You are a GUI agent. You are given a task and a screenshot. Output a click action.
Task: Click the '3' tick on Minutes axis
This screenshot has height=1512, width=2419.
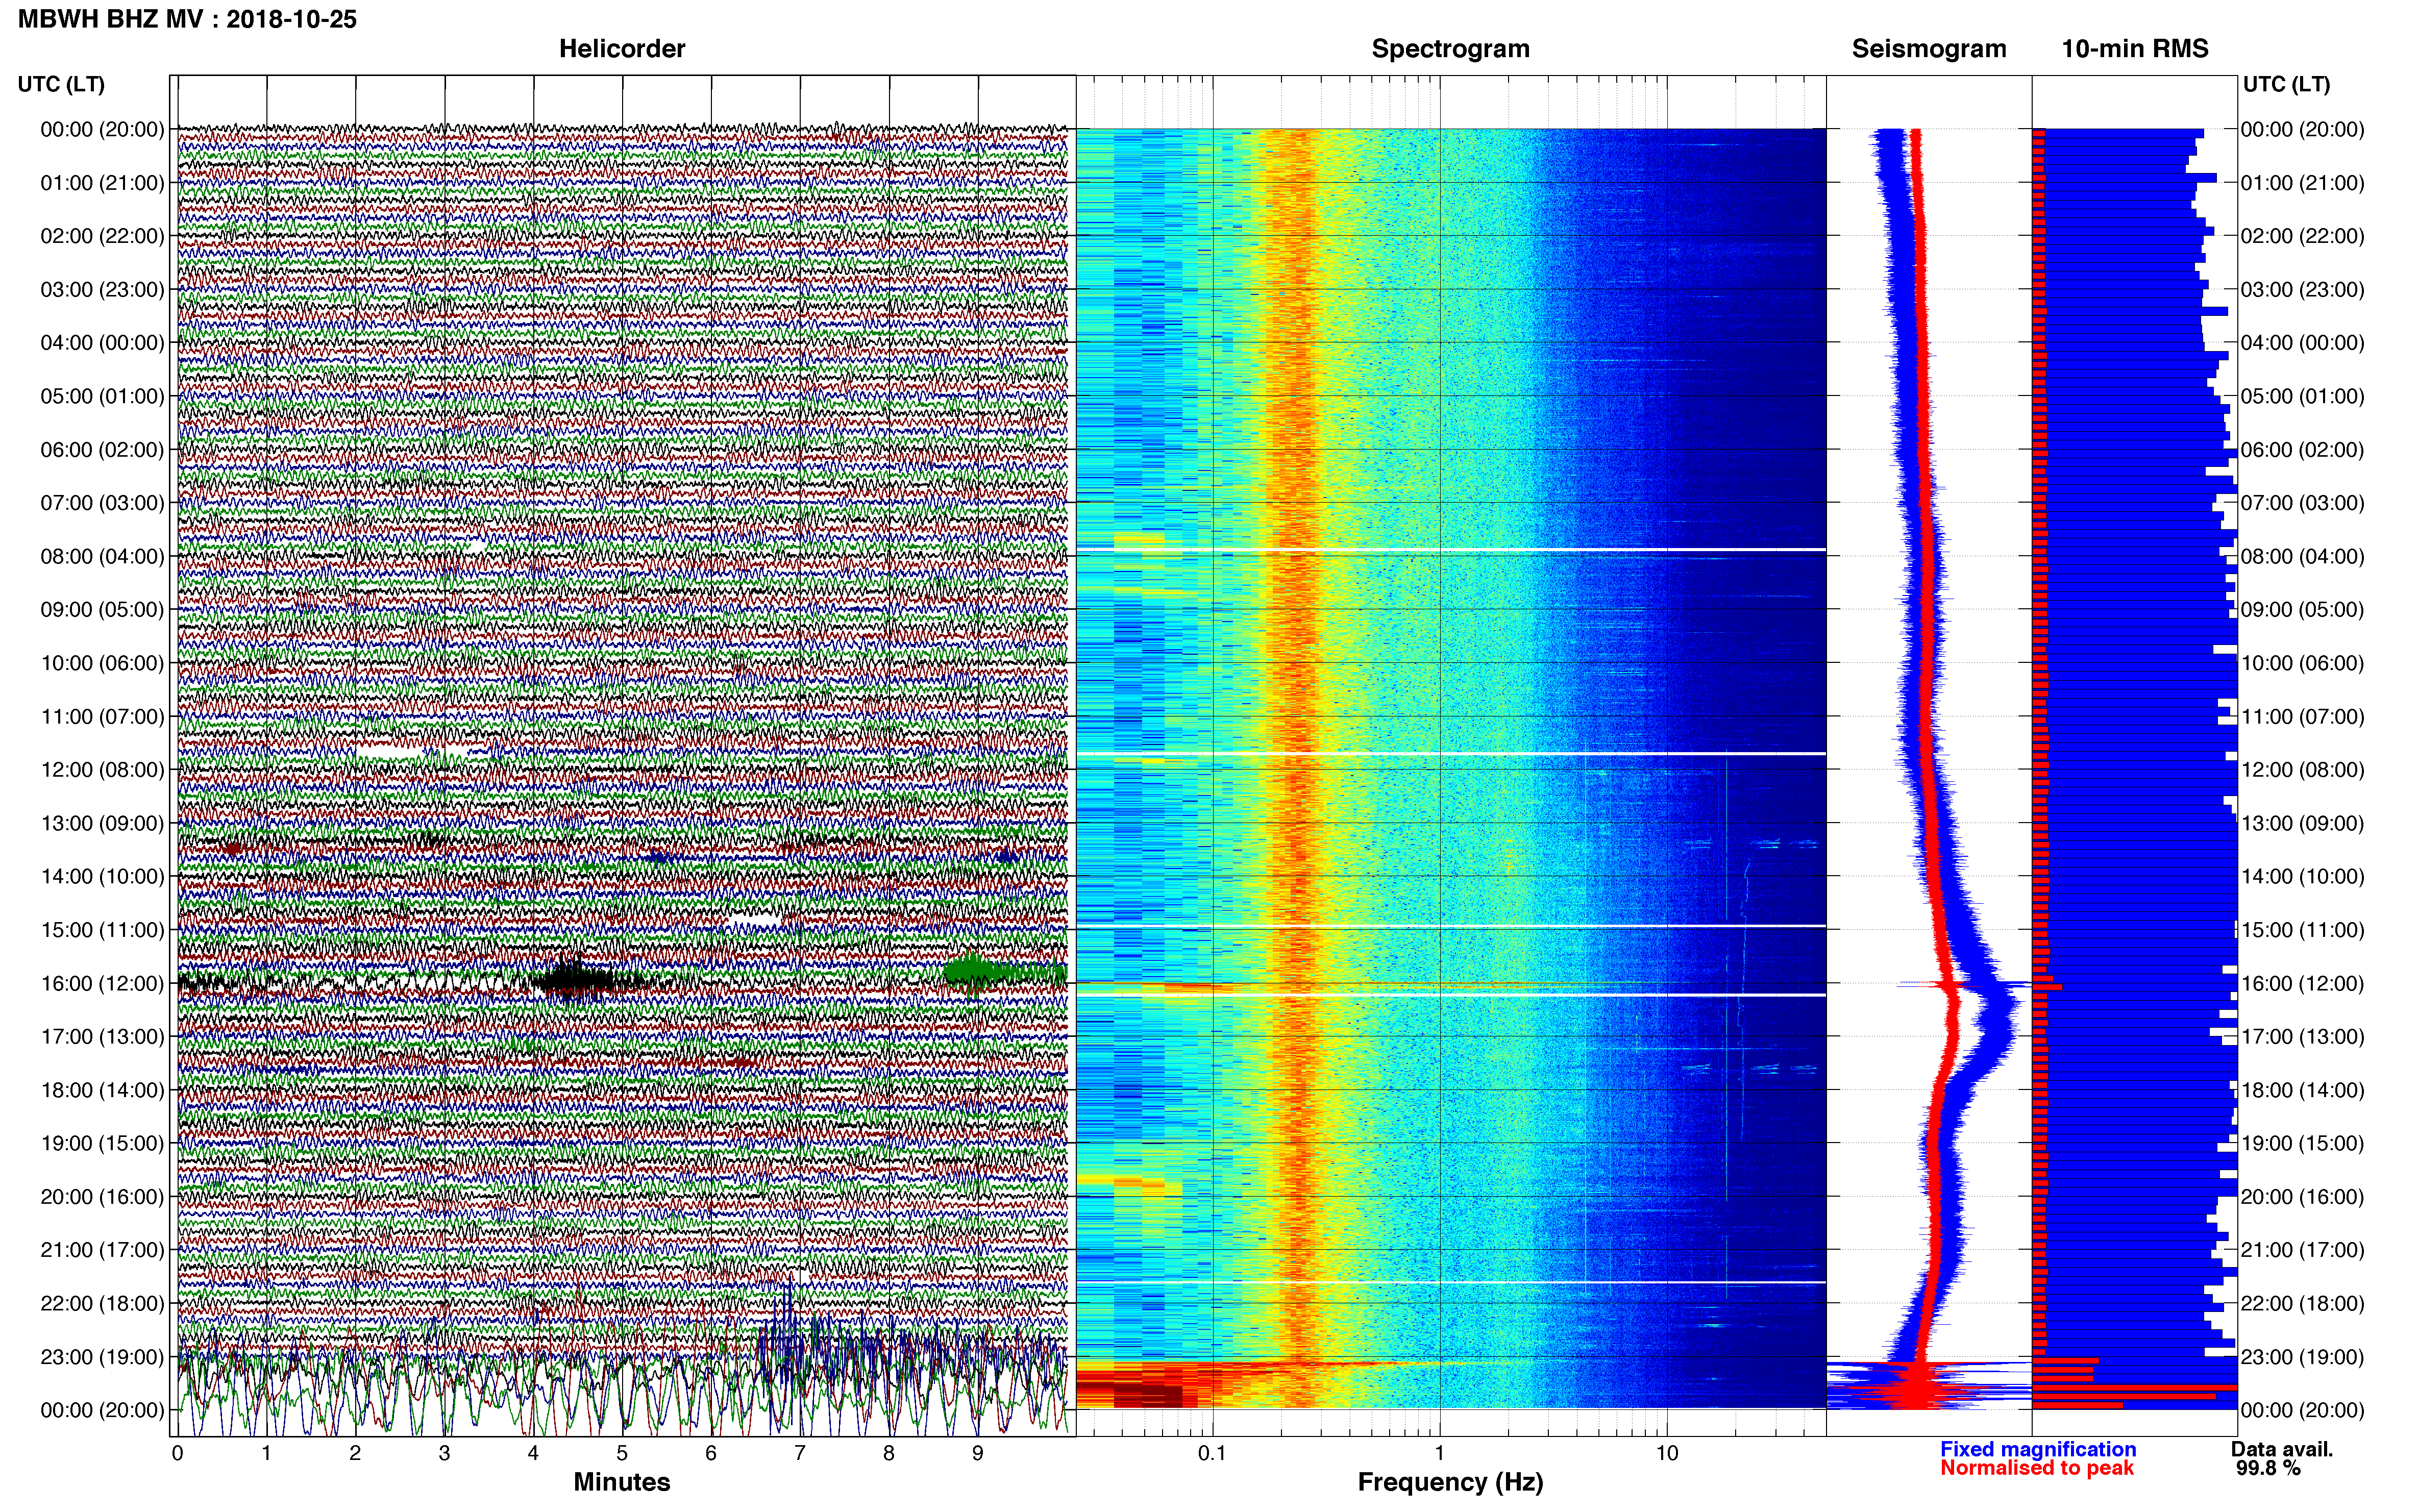click(x=444, y=1453)
